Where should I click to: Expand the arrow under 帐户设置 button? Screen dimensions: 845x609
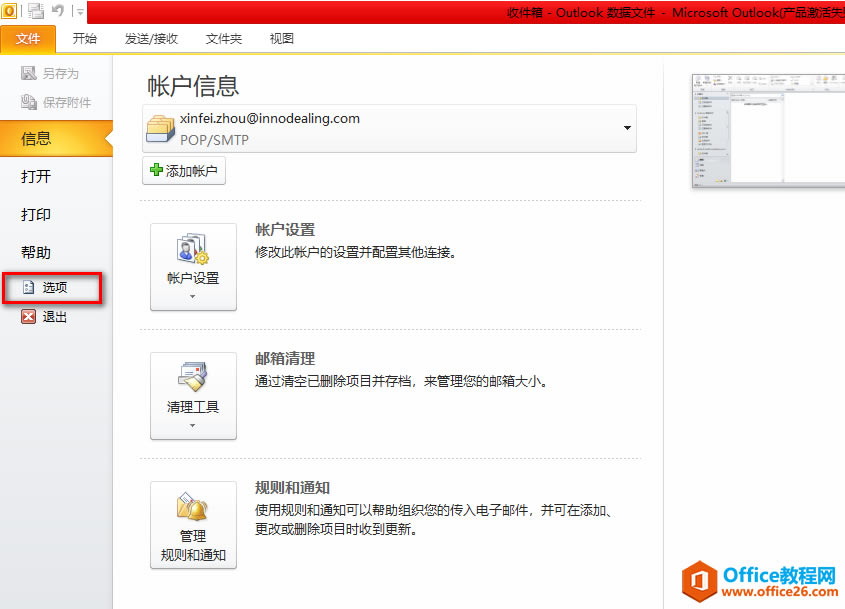point(192,296)
